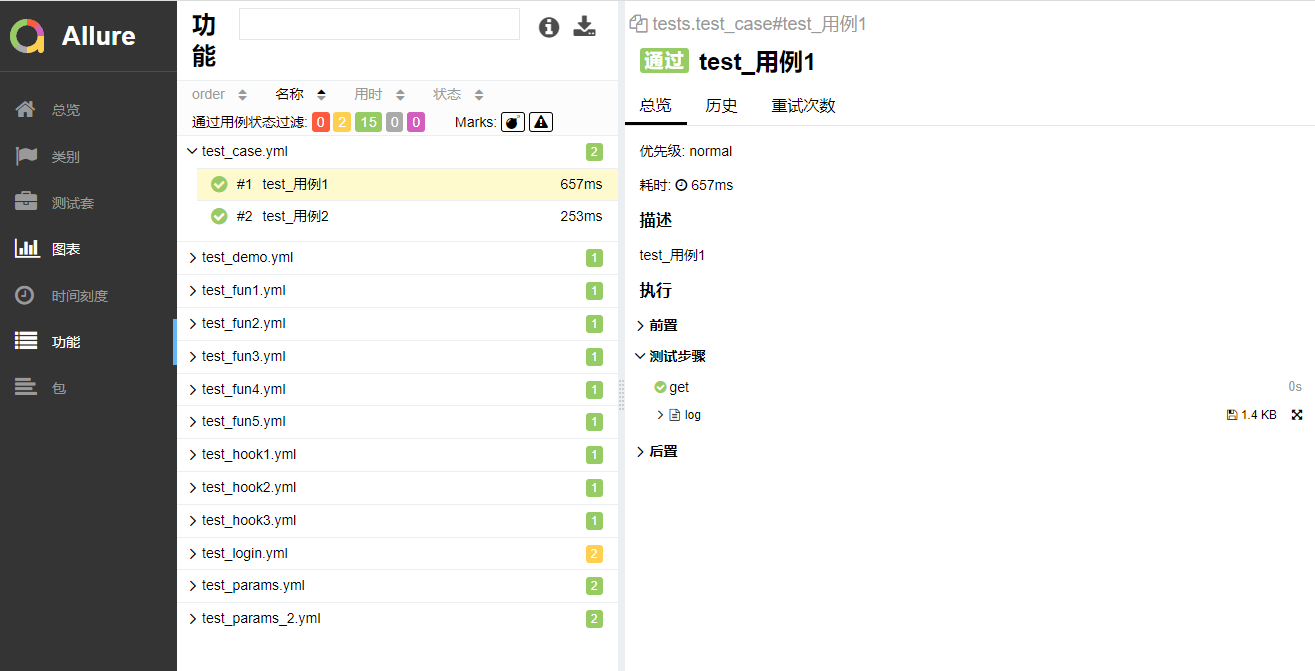Switch to the 重试次数 tab
Screen dimensions: 1315x671
[x=803, y=106]
